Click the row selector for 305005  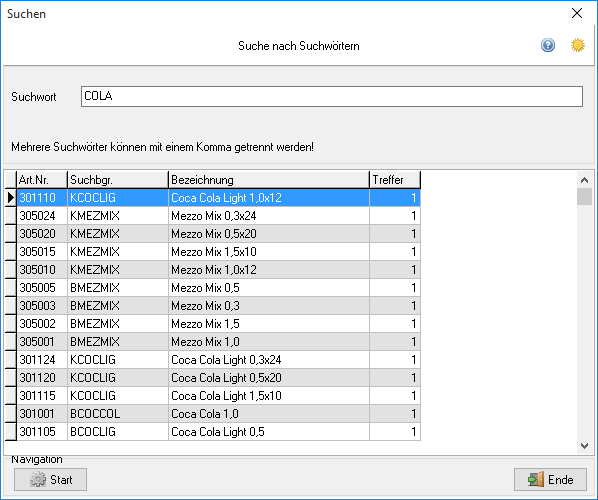[x=11, y=288]
